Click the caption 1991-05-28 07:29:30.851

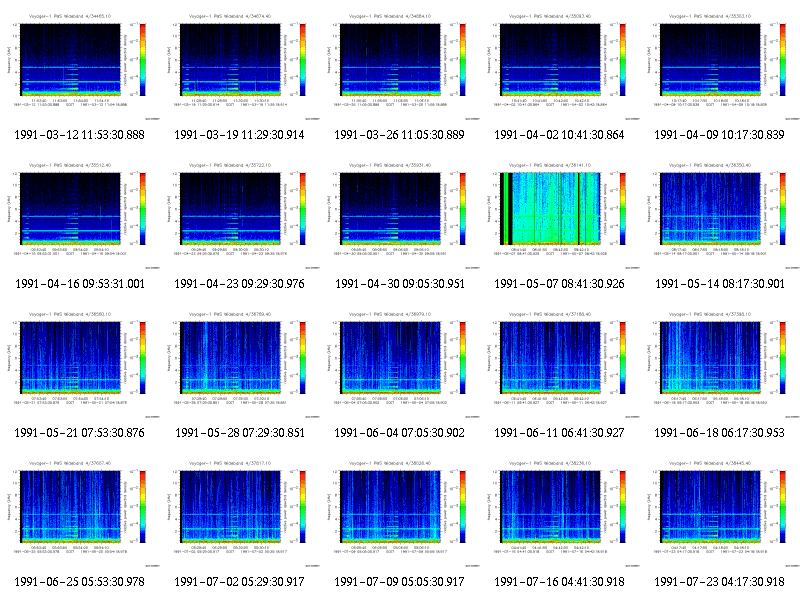tap(240, 433)
